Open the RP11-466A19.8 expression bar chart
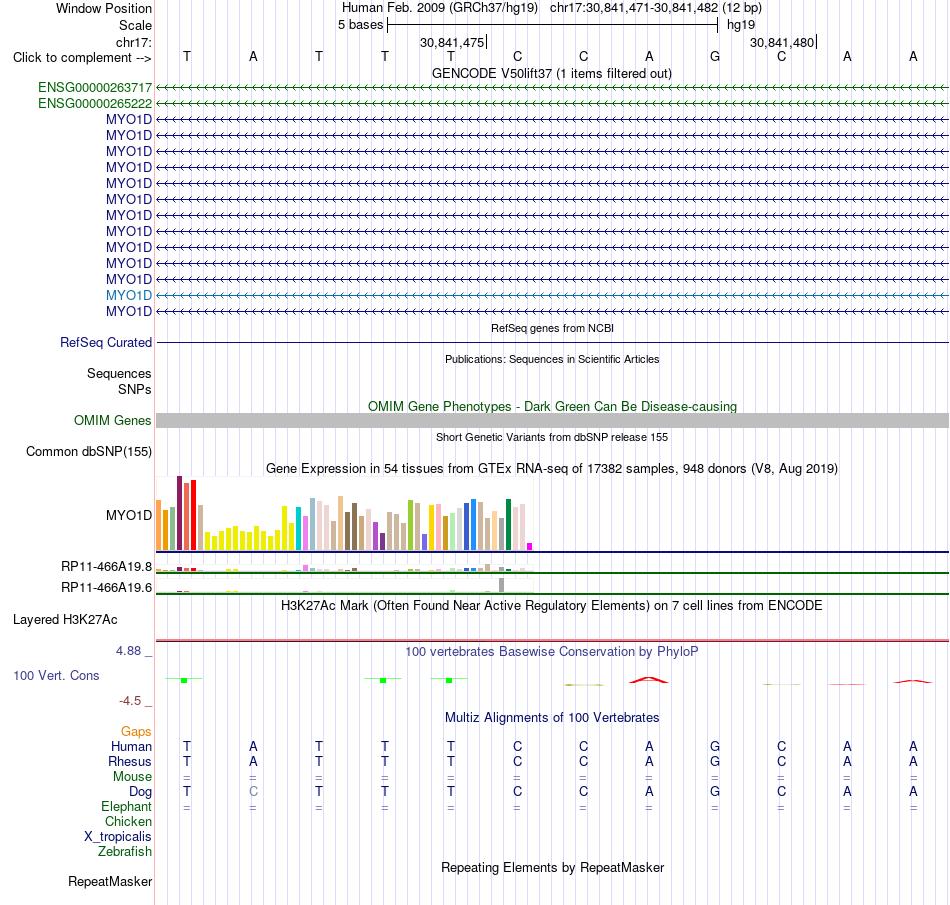Image resolution: width=950 pixels, height=905 pixels. (344, 568)
